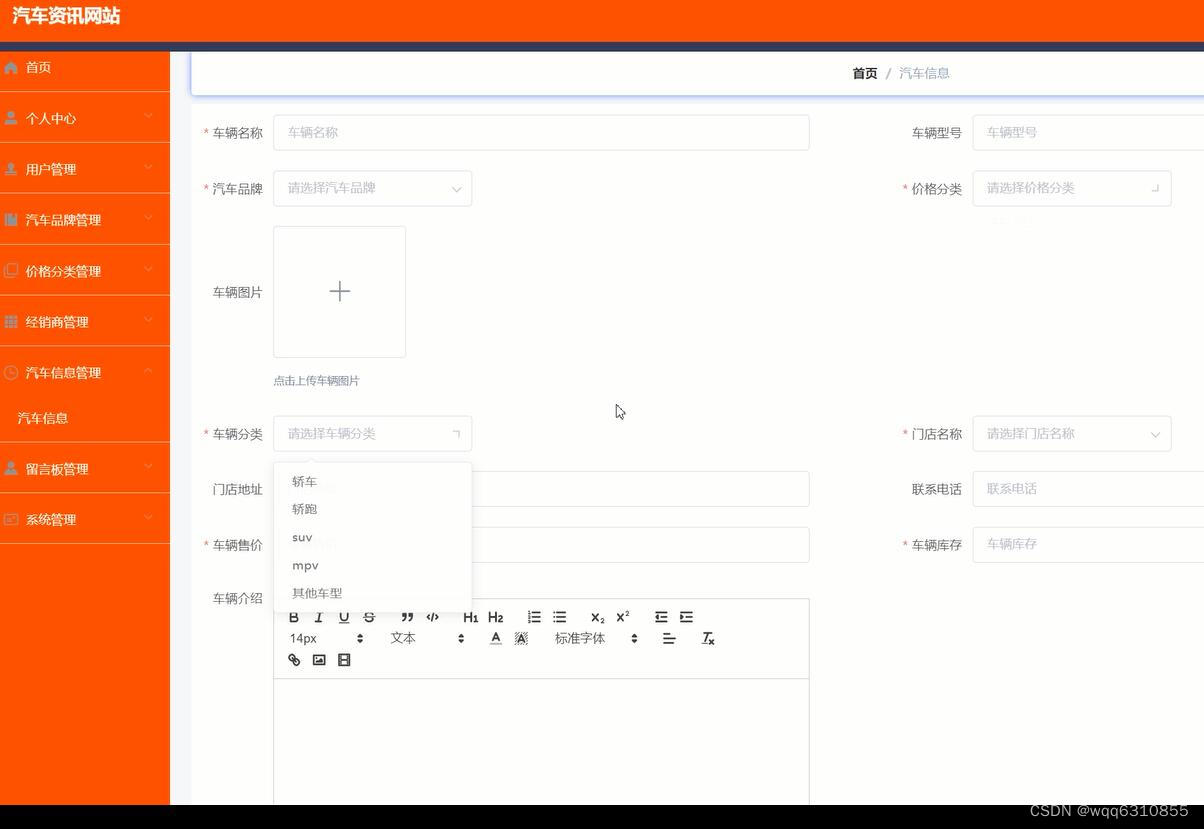Insert a hyperlink
This screenshot has width=1204, height=829.
[x=294, y=660]
